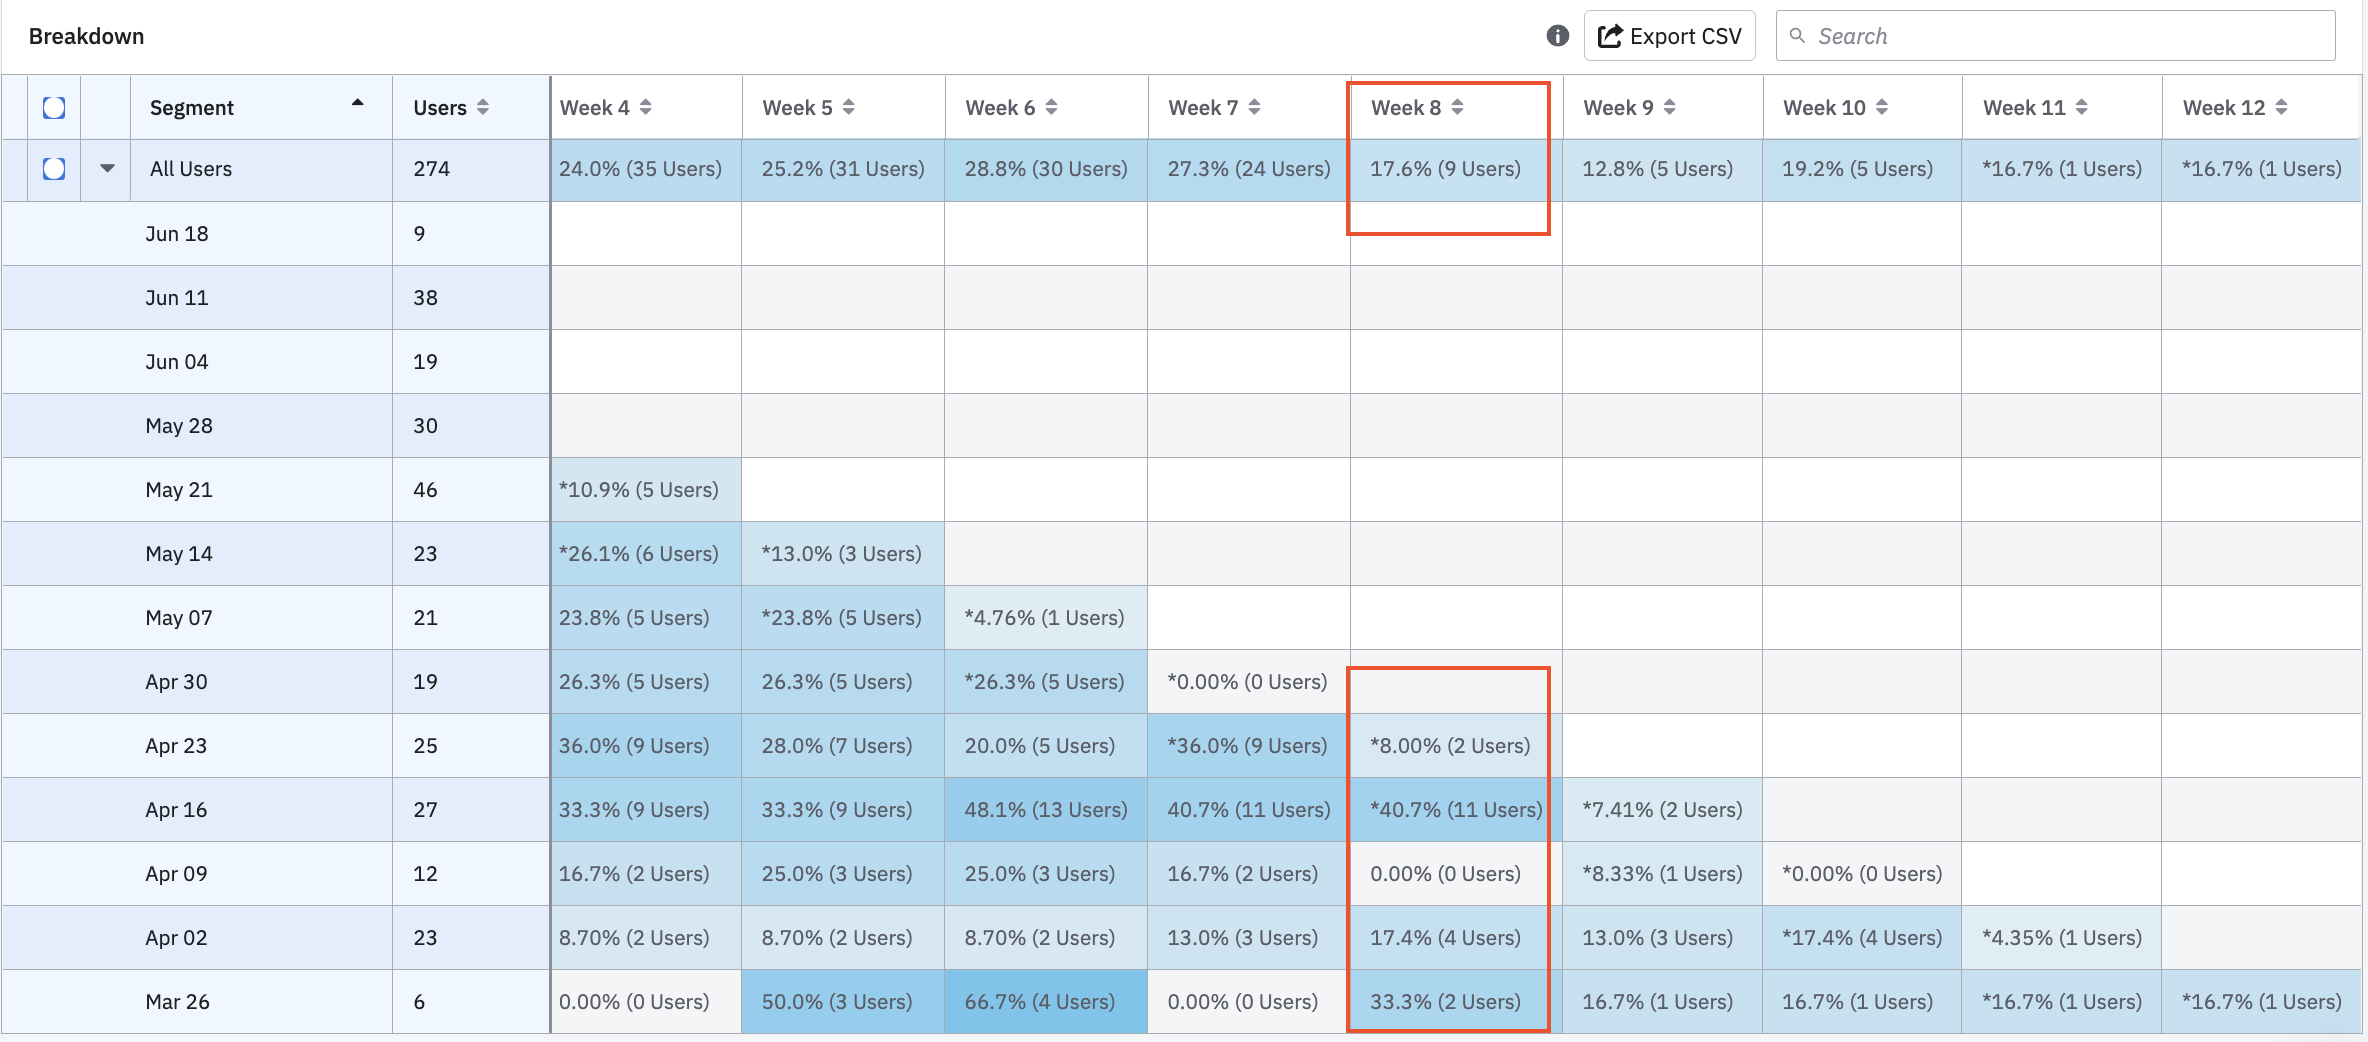Click Apr 16 Week 9 cell *7.41%
Viewport: 2368px width, 1042px height.
[1662, 810]
